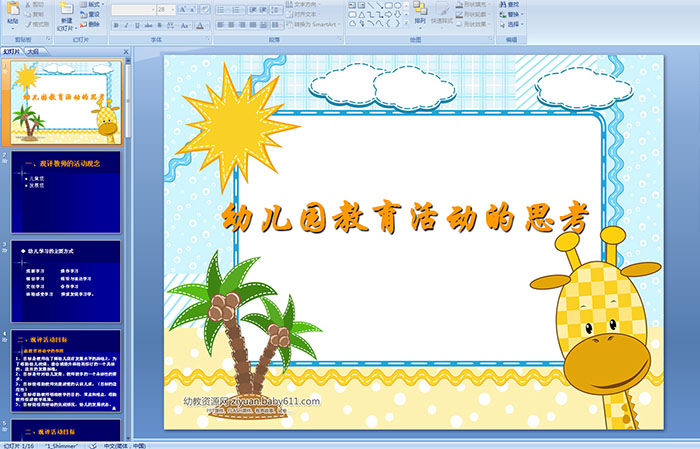Screen dimensions: 700x449
Task: Click the Reset (重设) slide button
Action: pos(90,14)
